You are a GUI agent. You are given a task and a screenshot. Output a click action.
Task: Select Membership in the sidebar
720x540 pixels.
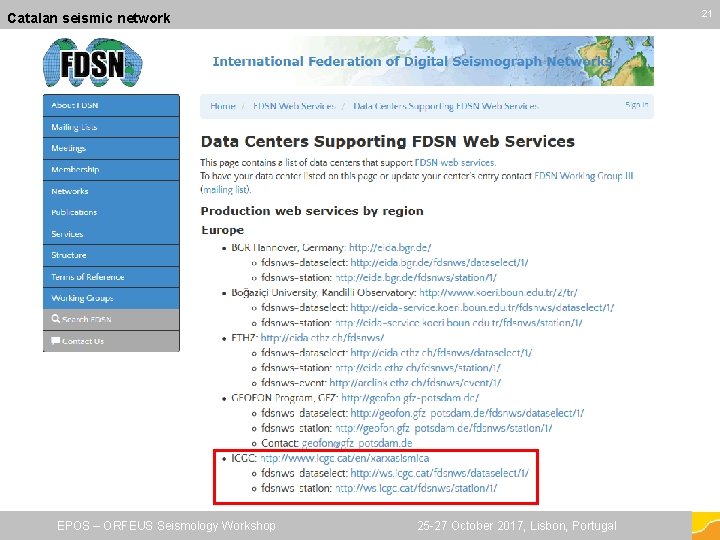click(111, 169)
